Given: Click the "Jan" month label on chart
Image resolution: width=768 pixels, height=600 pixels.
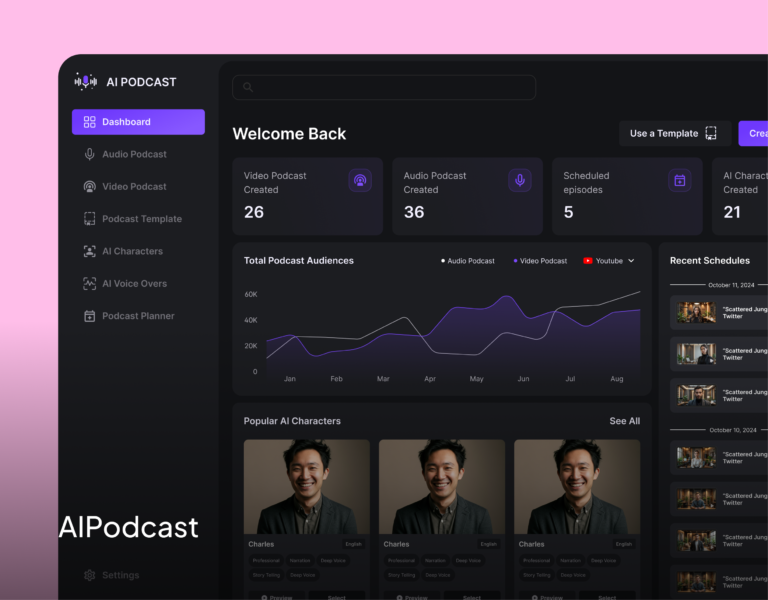Looking at the screenshot, I should pyautogui.click(x=289, y=379).
